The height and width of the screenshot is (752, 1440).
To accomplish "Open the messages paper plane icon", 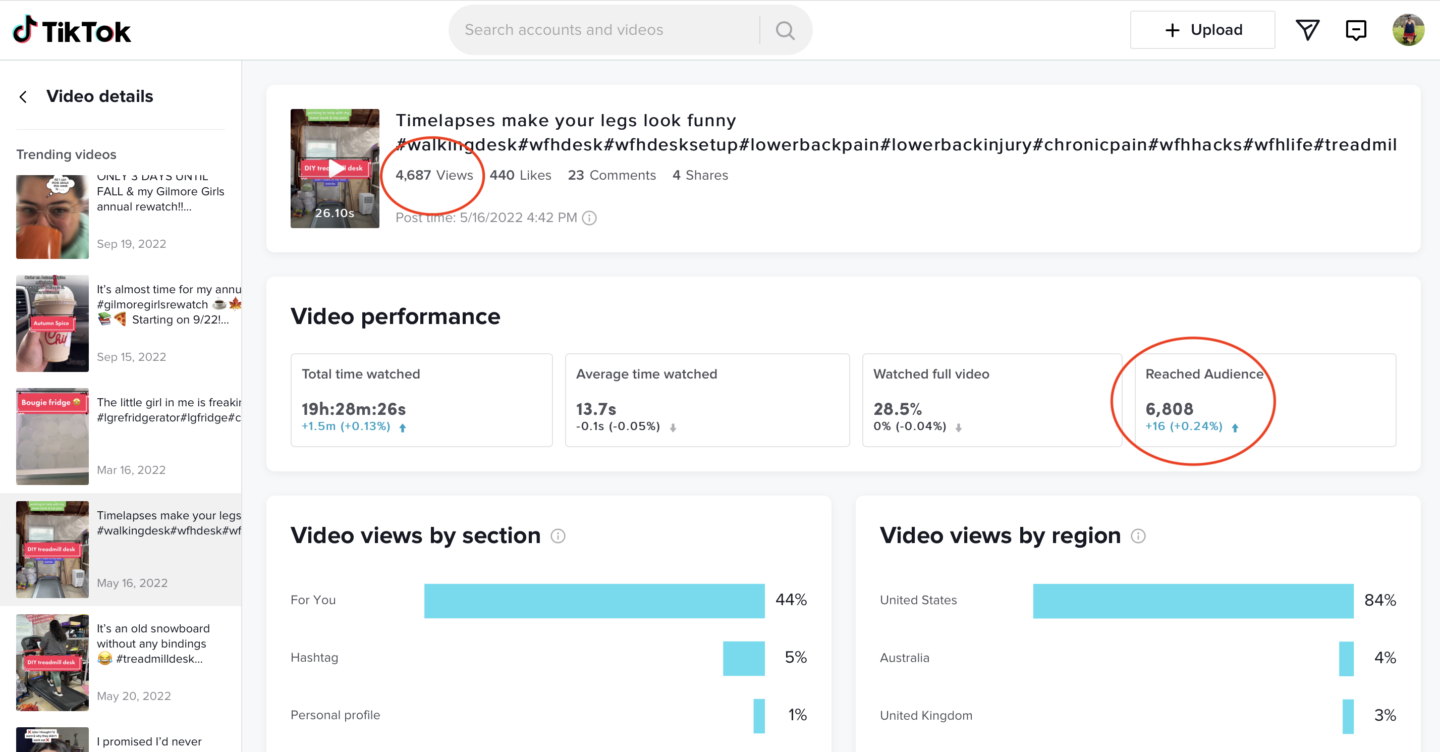I will point(1307,30).
